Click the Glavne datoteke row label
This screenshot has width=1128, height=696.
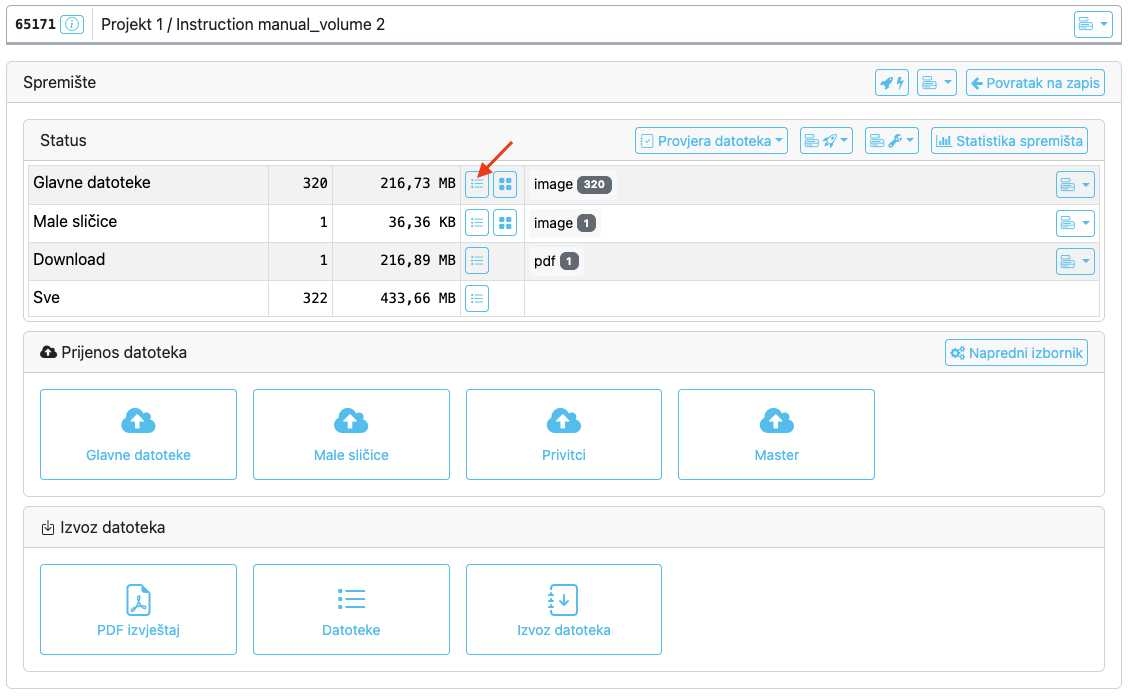click(92, 183)
